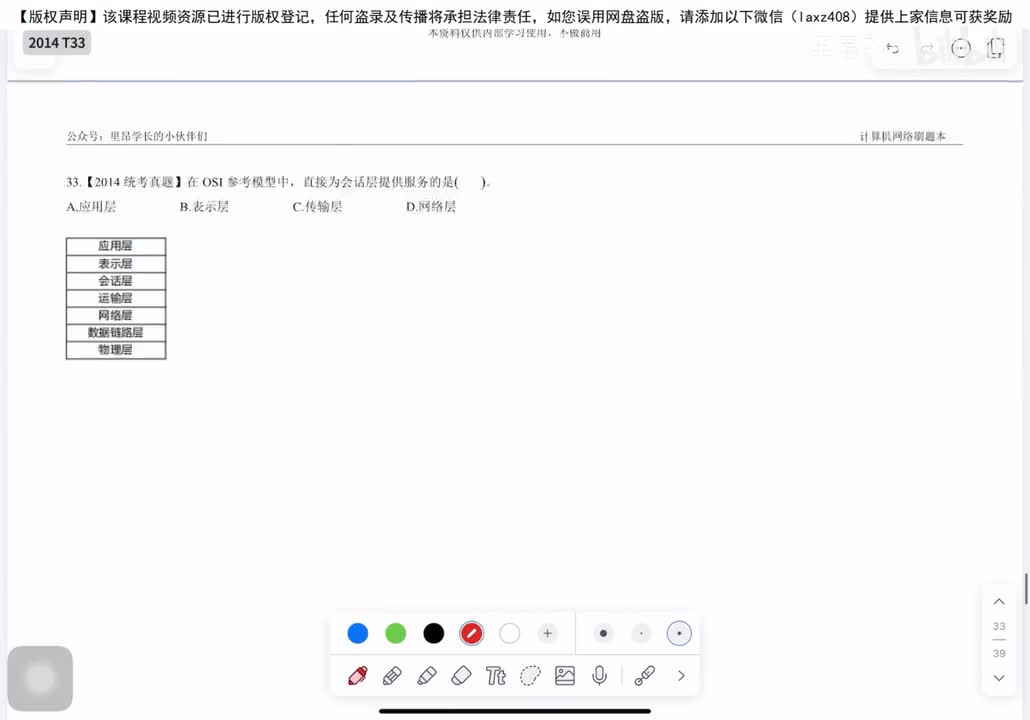
Task: Select the red pen tool
Action: point(357,675)
